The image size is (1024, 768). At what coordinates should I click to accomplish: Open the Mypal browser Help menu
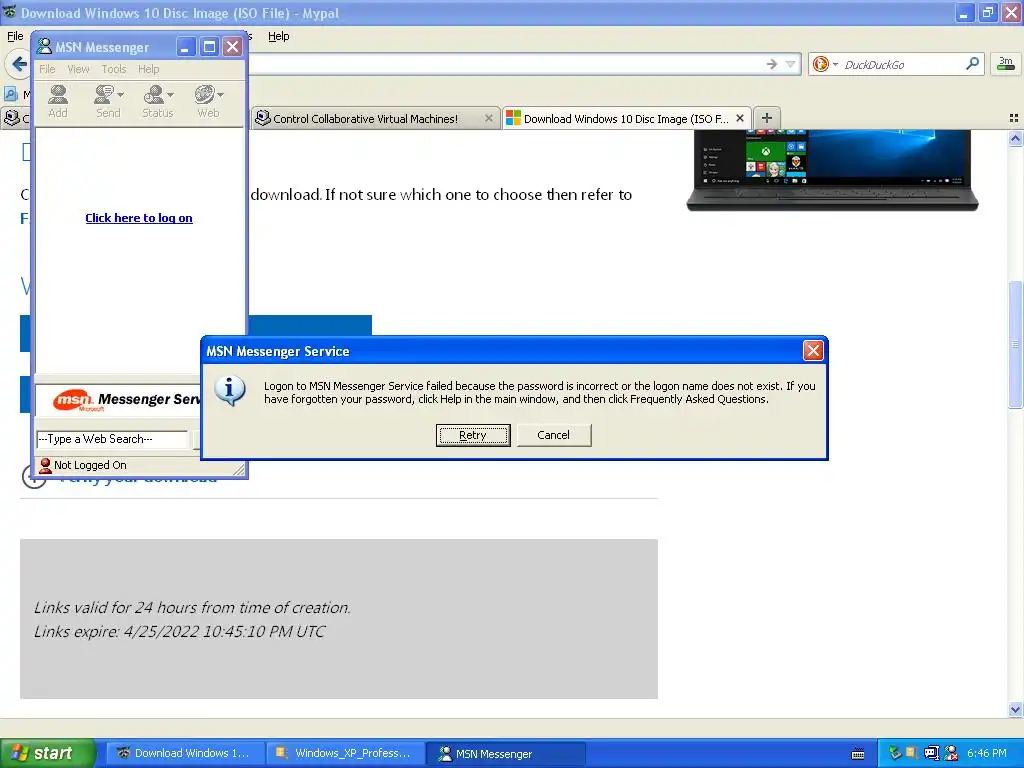click(x=279, y=36)
